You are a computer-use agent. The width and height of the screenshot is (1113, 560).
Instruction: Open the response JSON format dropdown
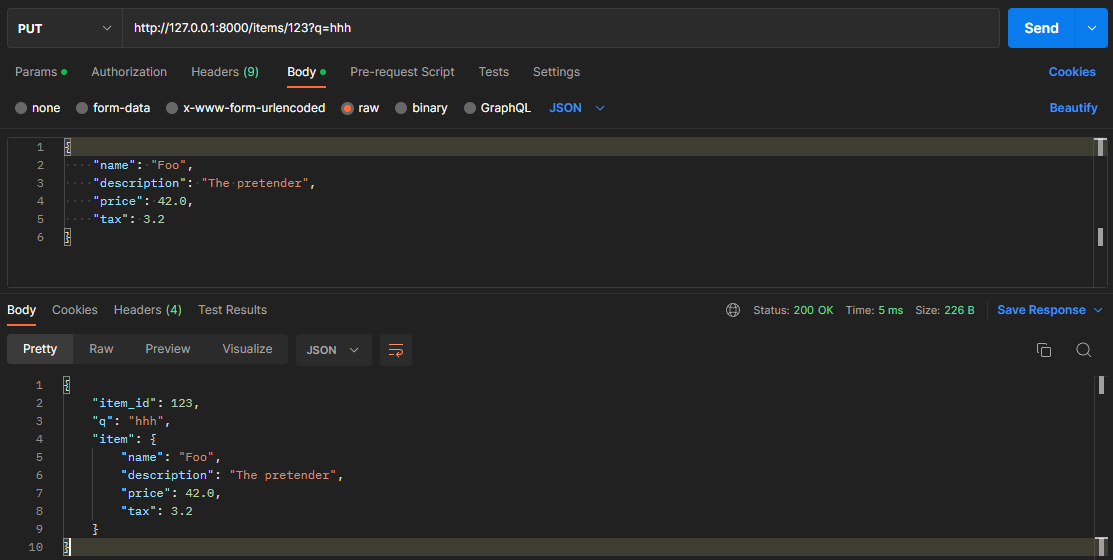pos(334,350)
